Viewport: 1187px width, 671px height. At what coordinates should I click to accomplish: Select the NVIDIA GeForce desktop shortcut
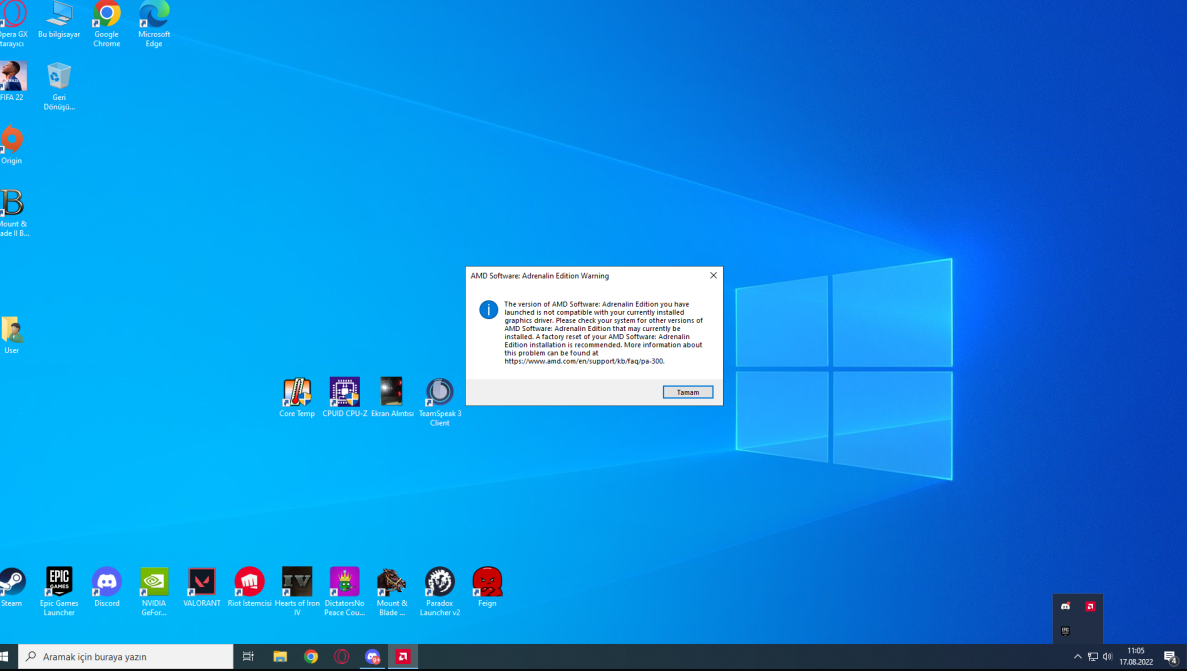(154, 582)
